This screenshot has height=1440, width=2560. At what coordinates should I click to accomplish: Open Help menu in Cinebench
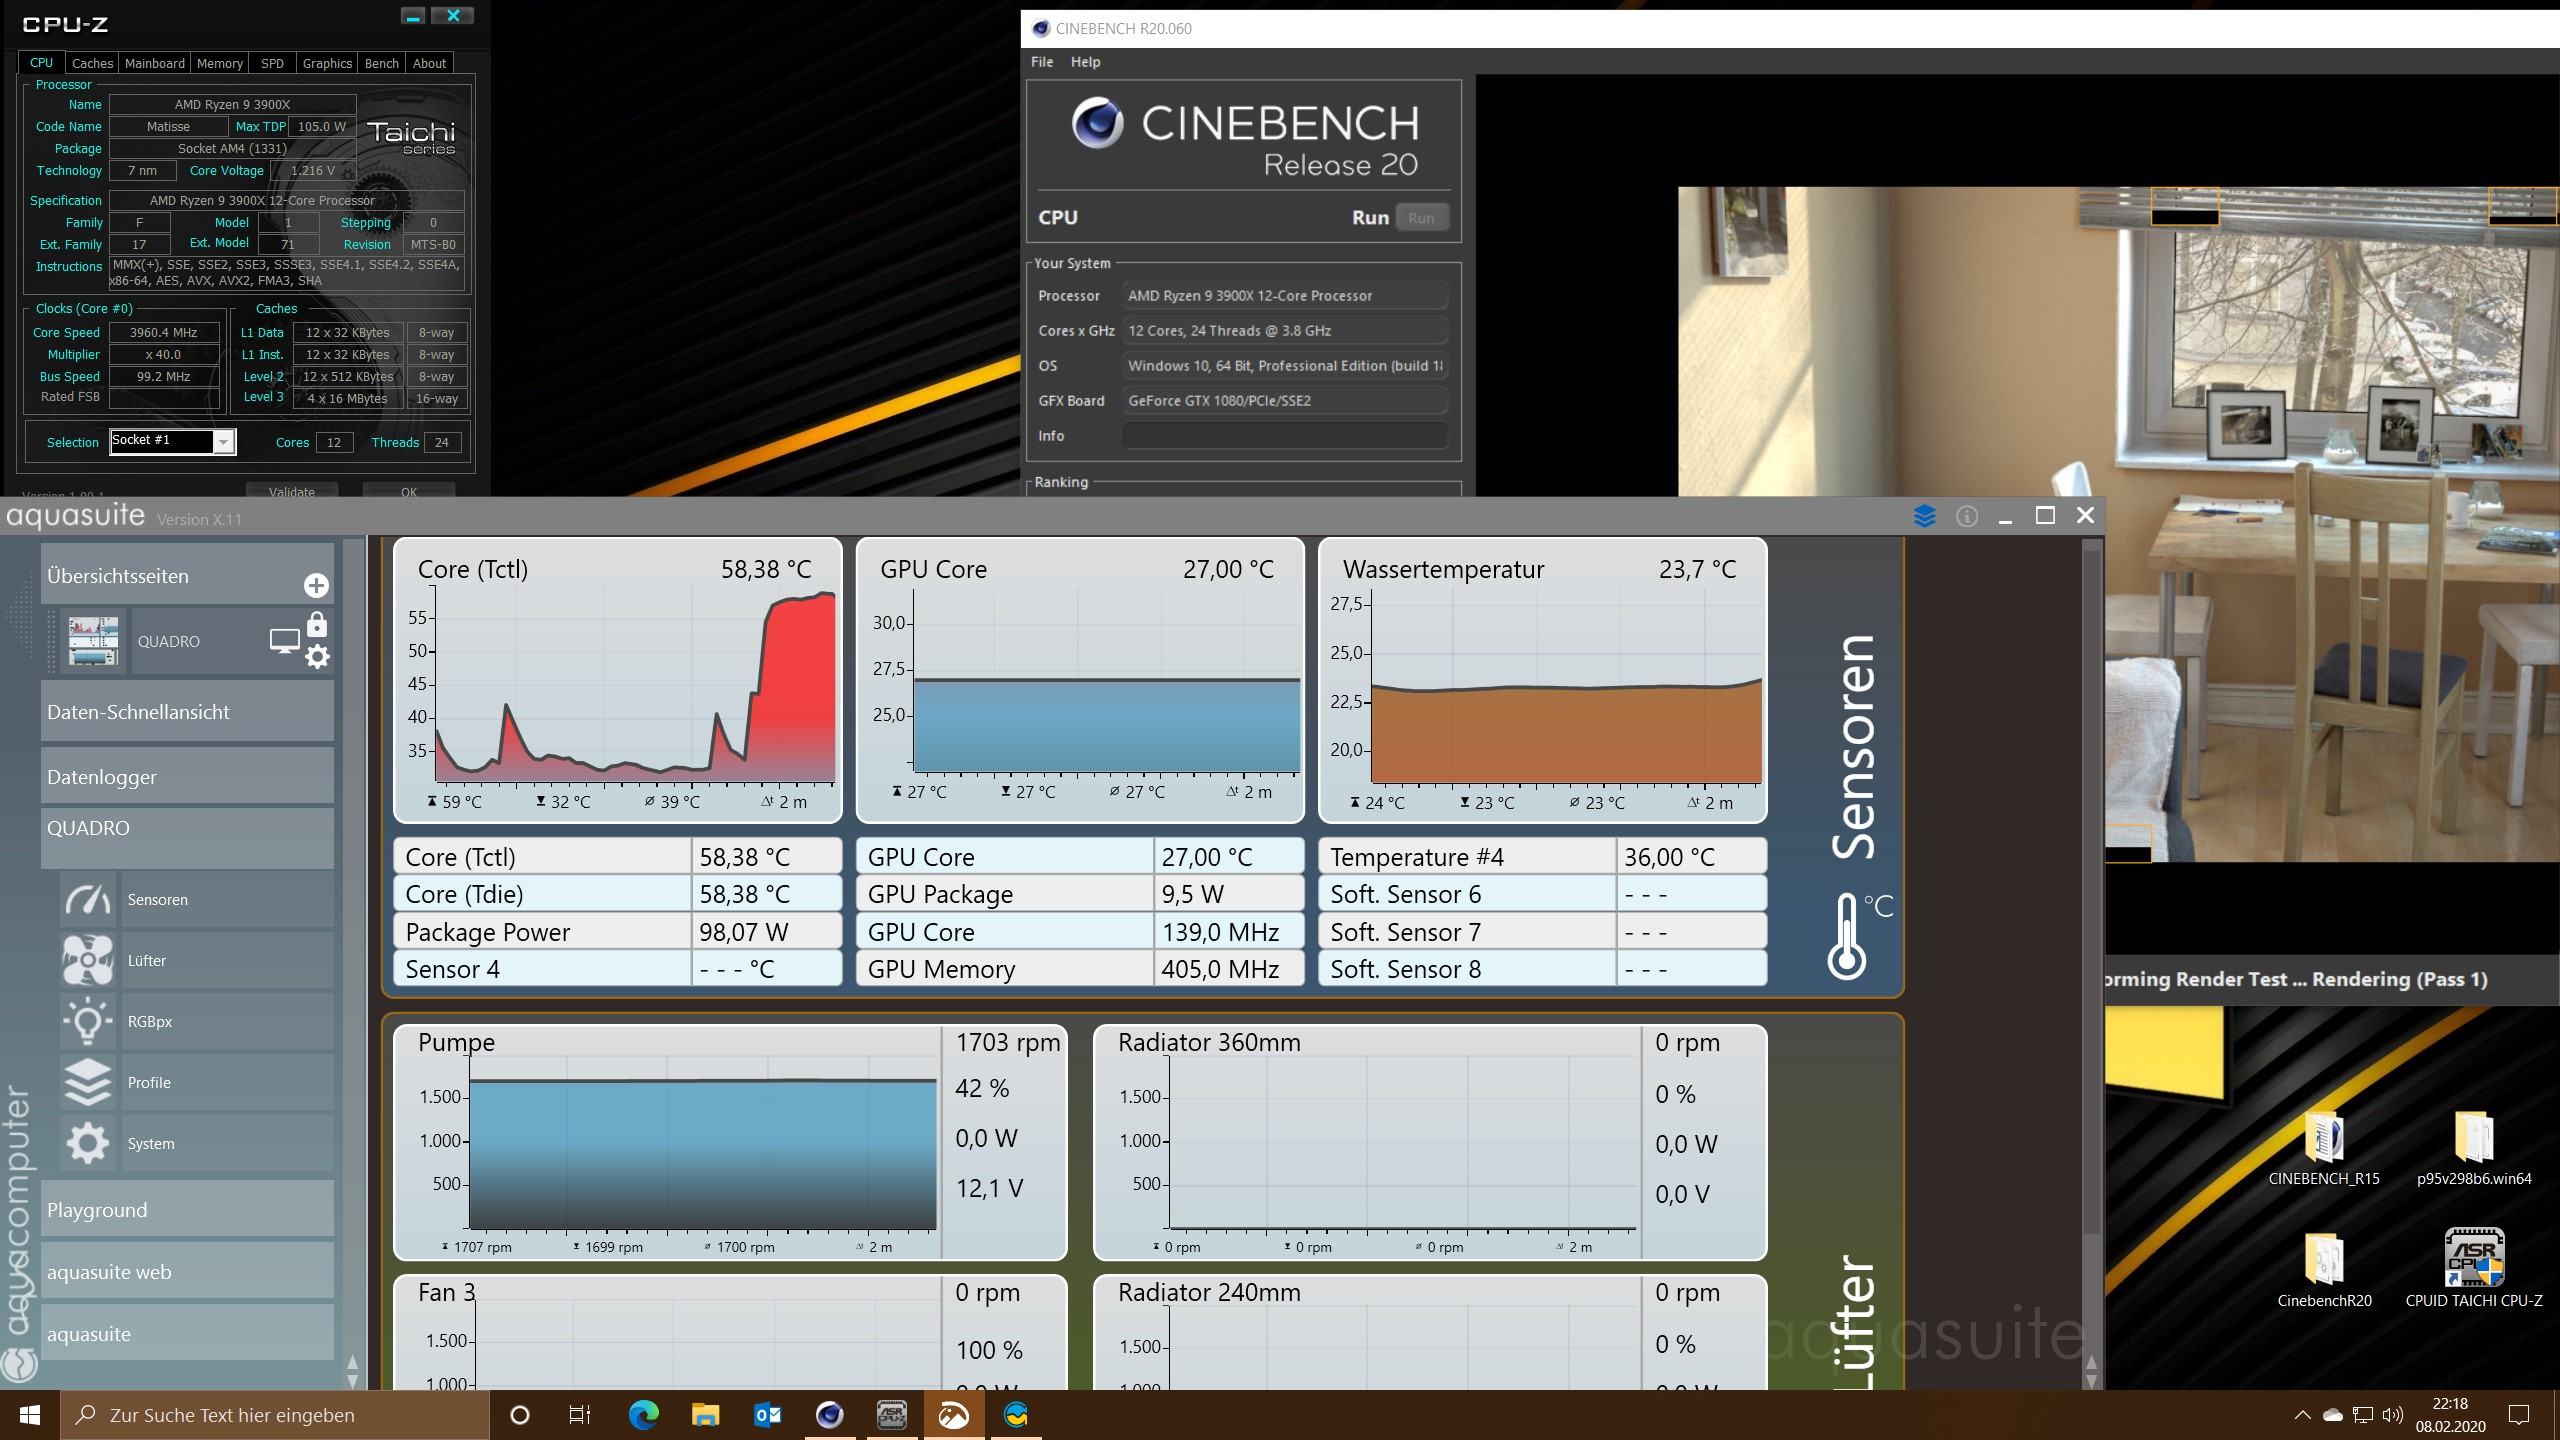click(1086, 62)
